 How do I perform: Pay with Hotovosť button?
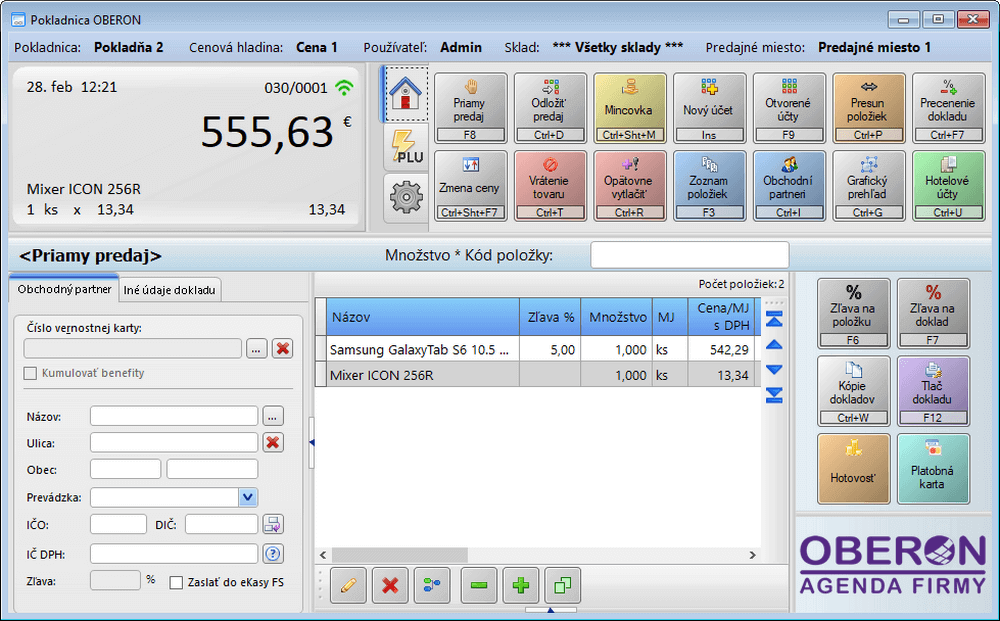click(x=853, y=469)
